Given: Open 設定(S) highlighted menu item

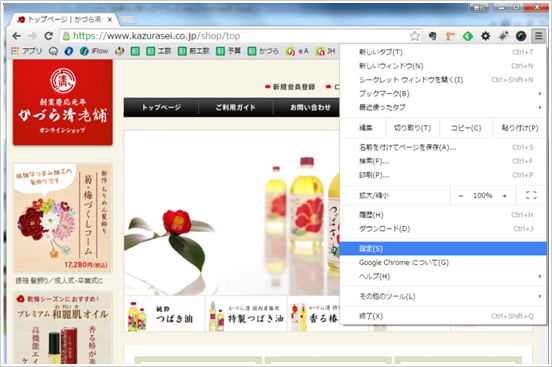Looking at the screenshot, I should point(443,249).
